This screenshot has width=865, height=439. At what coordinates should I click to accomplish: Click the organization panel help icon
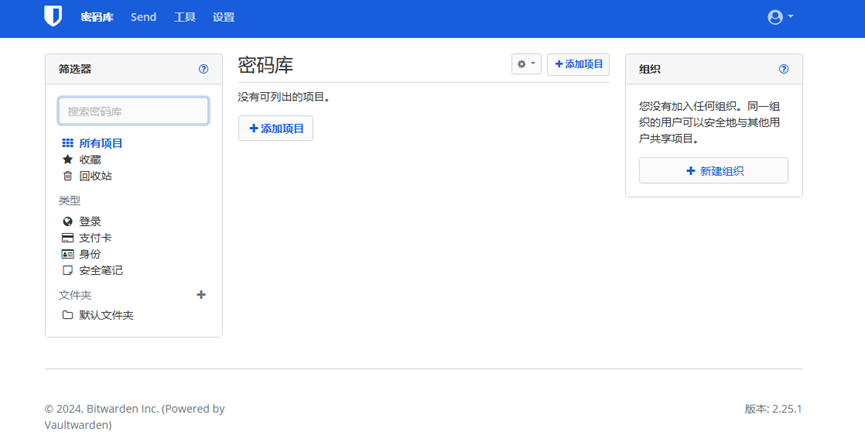tap(784, 69)
